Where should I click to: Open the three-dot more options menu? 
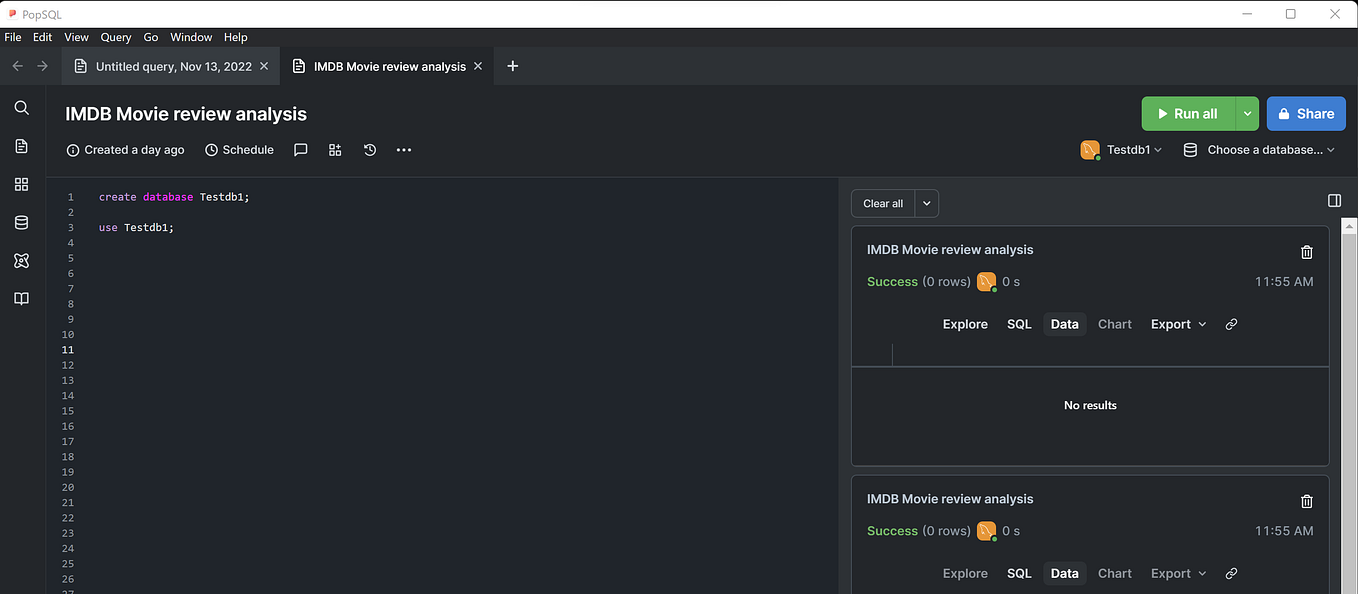tap(404, 150)
